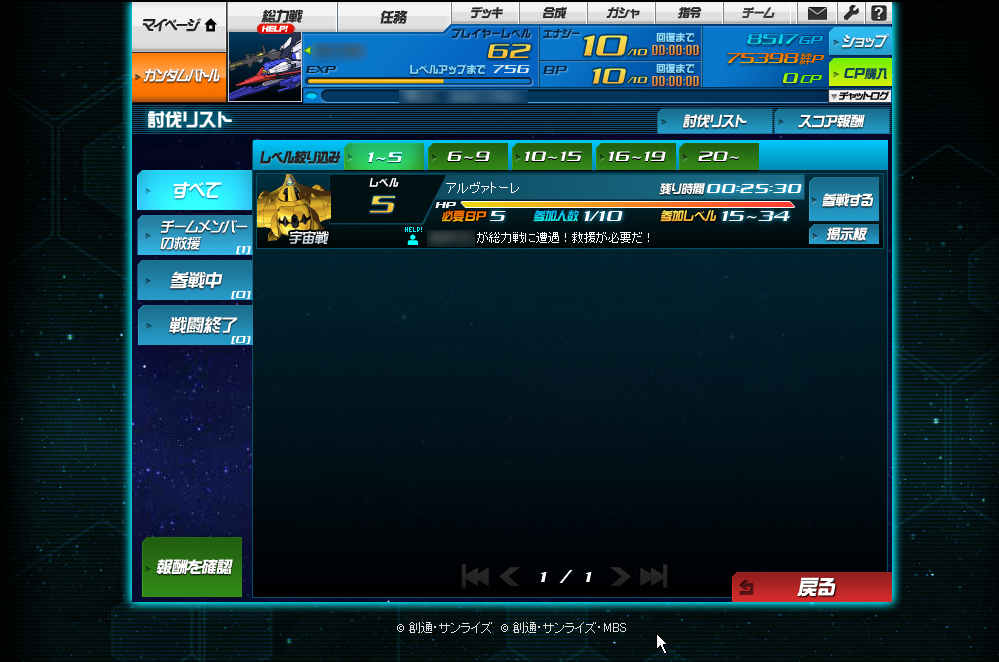
Task: Open the デッキ menu
Action: click(x=486, y=13)
